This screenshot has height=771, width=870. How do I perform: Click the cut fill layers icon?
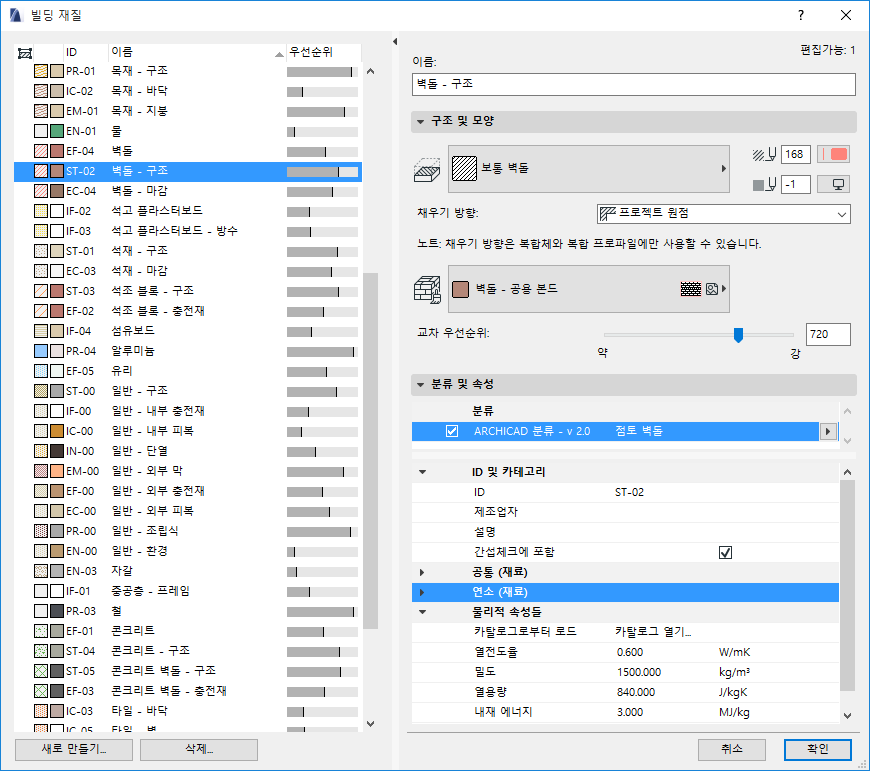(427, 170)
